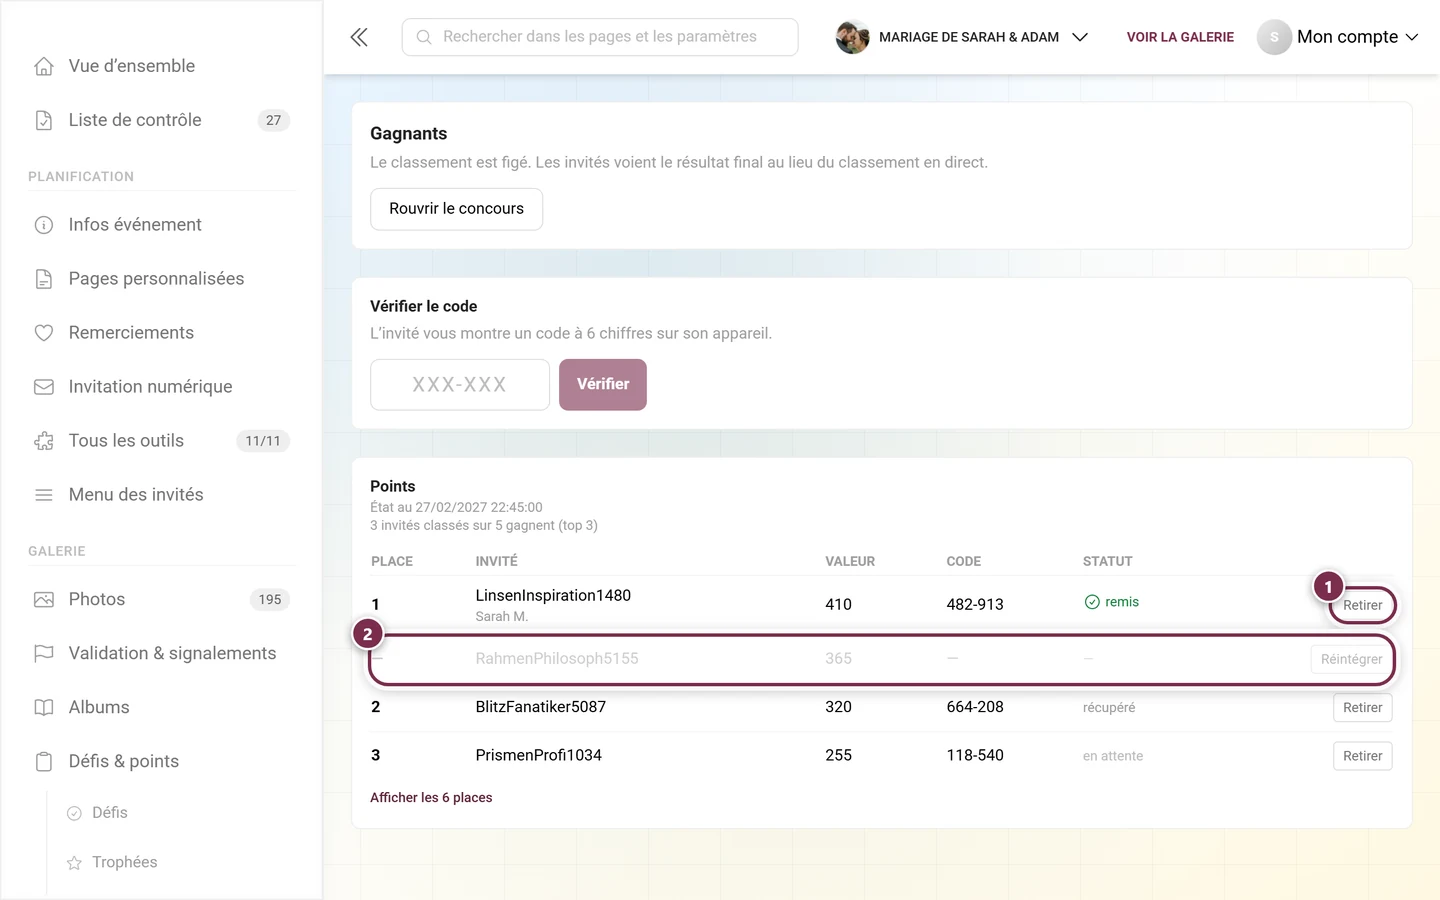The height and width of the screenshot is (900, 1440).
Task: Open the Mariage de Sarah & Adam event dropdown
Action: pyautogui.click(x=962, y=37)
